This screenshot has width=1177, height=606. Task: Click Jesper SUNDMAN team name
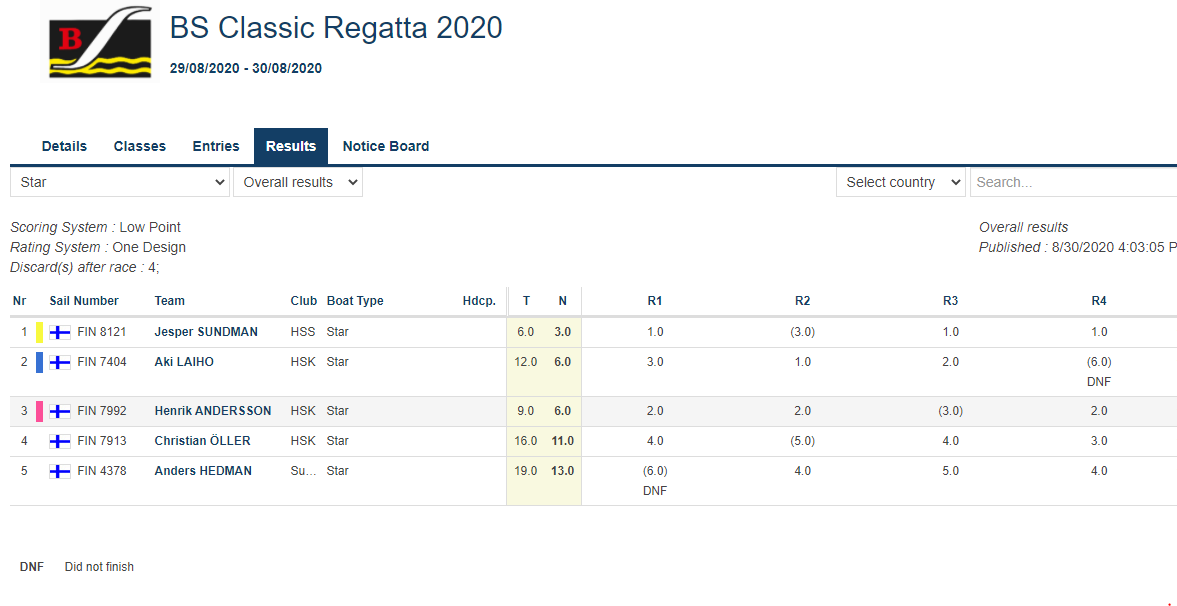tap(206, 332)
